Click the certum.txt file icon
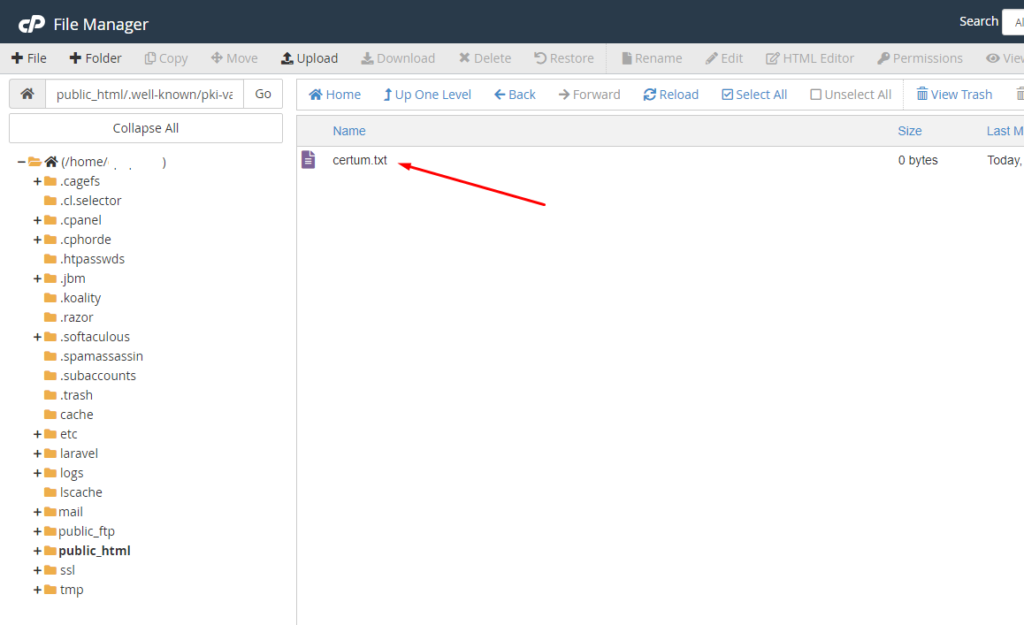 point(309,160)
